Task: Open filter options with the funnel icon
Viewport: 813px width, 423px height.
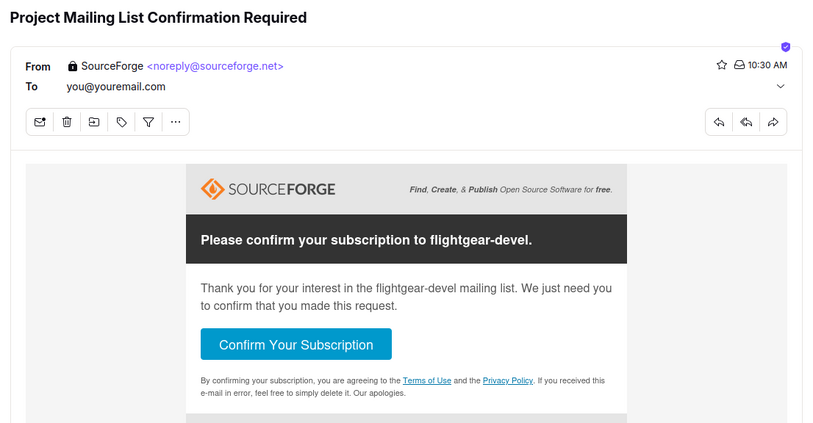Action: [148, 122]
